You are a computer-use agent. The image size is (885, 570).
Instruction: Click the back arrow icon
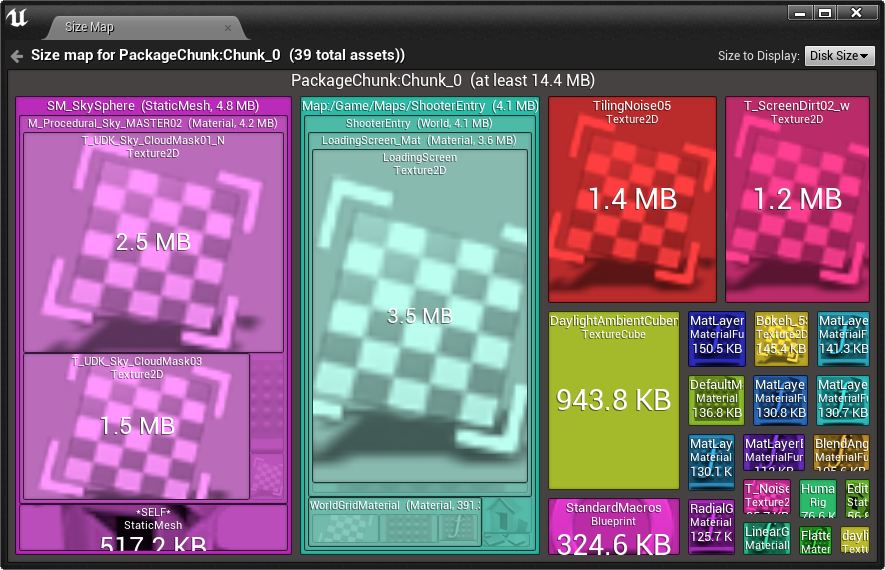[17, 56]
